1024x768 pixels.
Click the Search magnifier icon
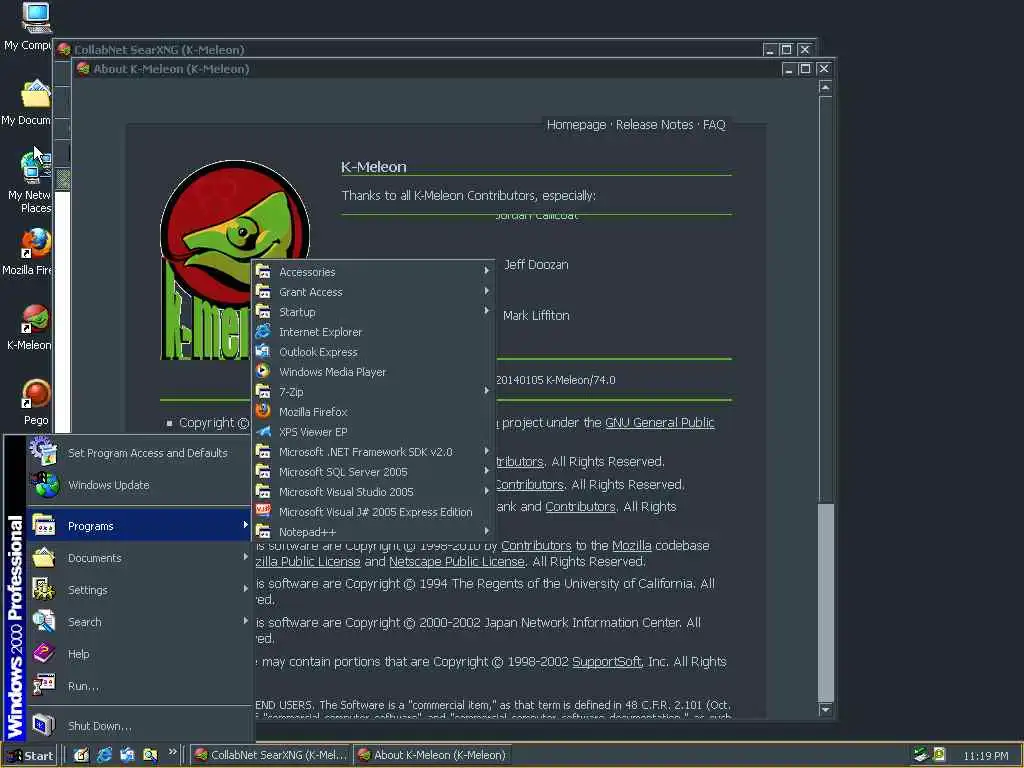tap(44, 622)
